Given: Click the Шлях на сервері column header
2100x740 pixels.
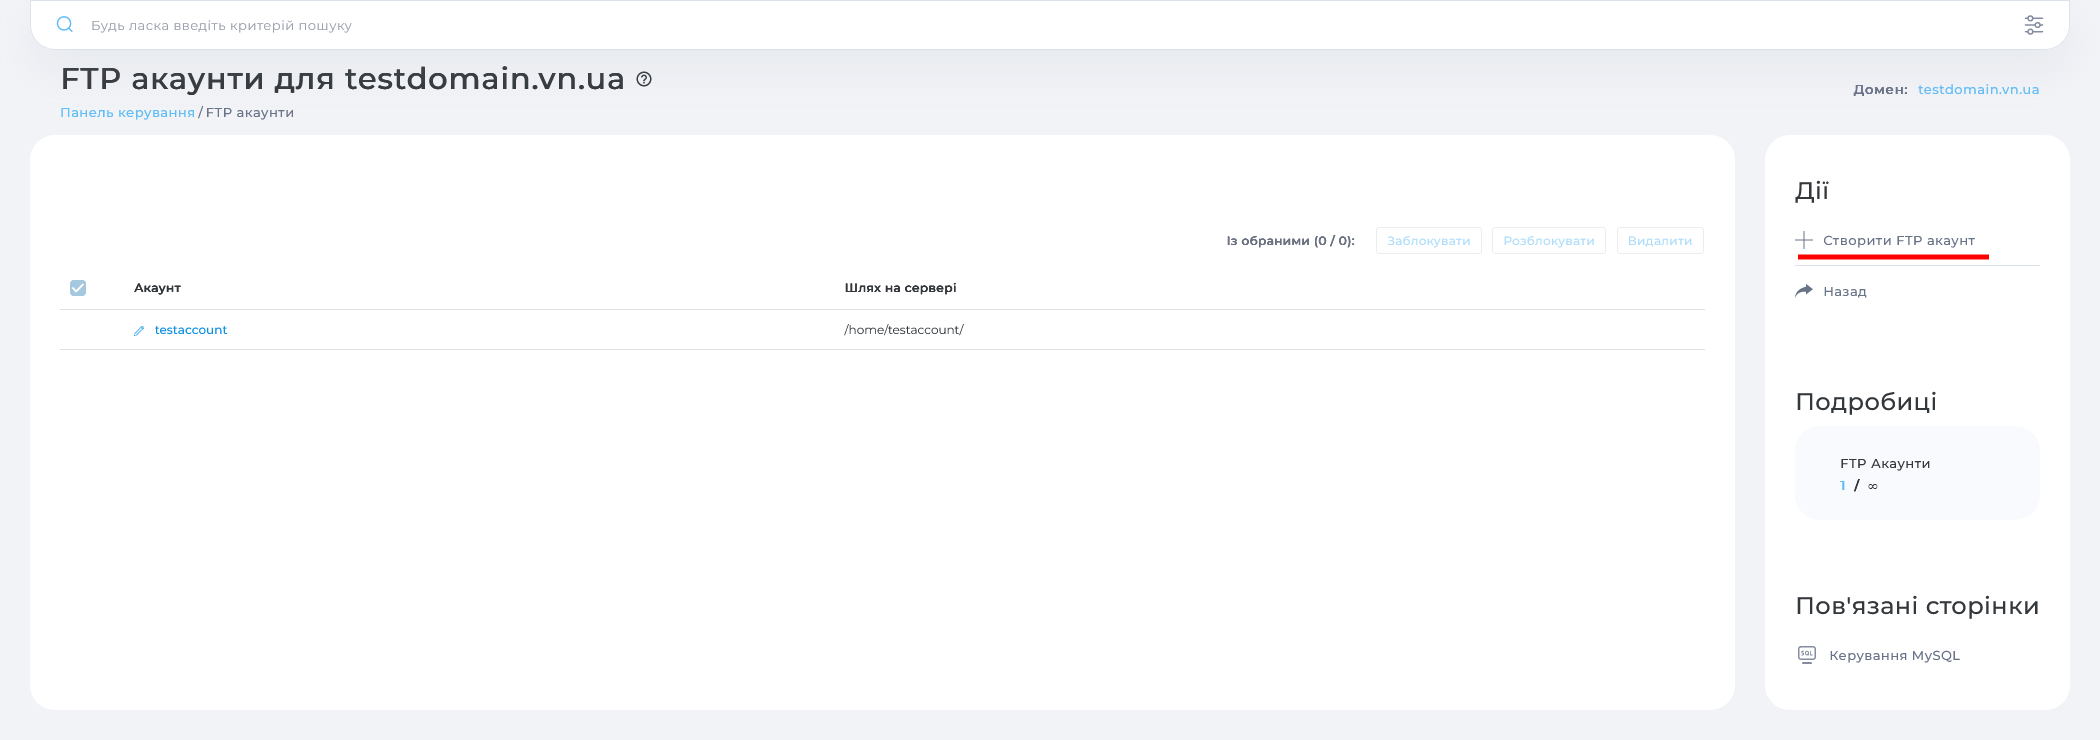Looking at the screenshot, I should tap(900, 288).
